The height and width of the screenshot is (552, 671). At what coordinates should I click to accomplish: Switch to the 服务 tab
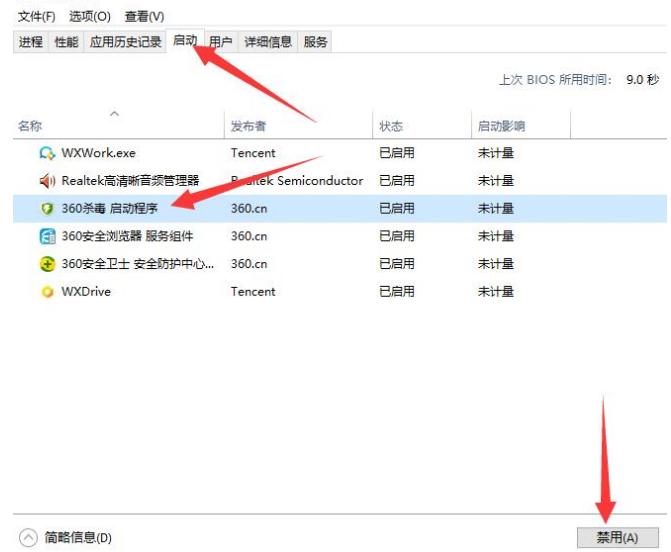click(x=315, y=42)
